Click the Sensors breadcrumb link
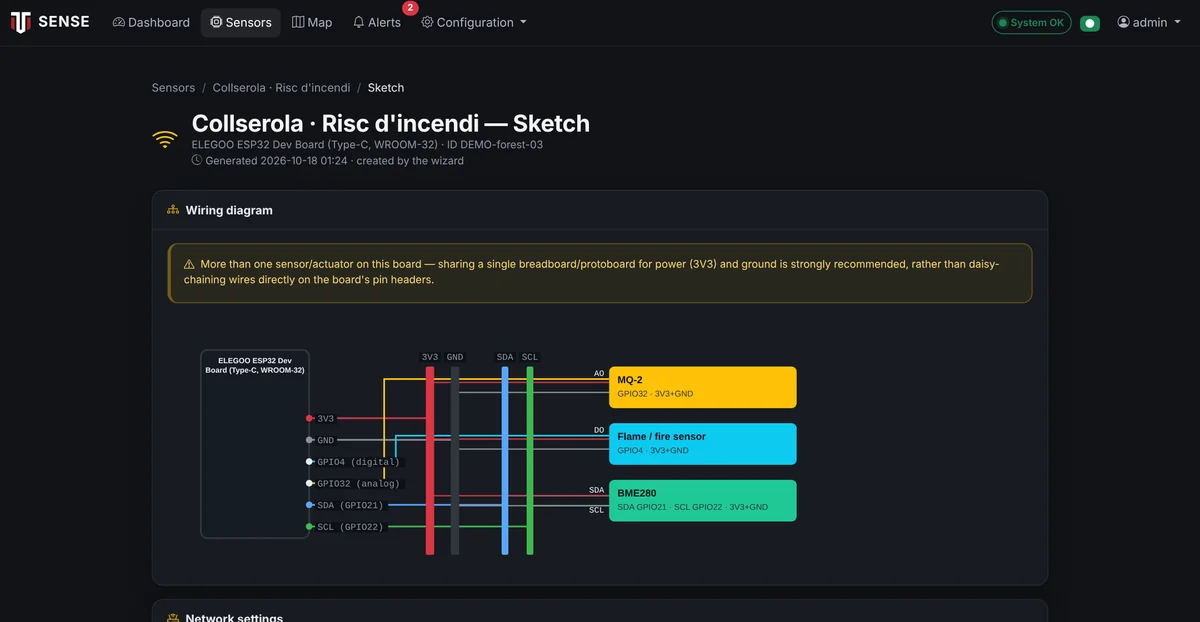 point(173,88)
